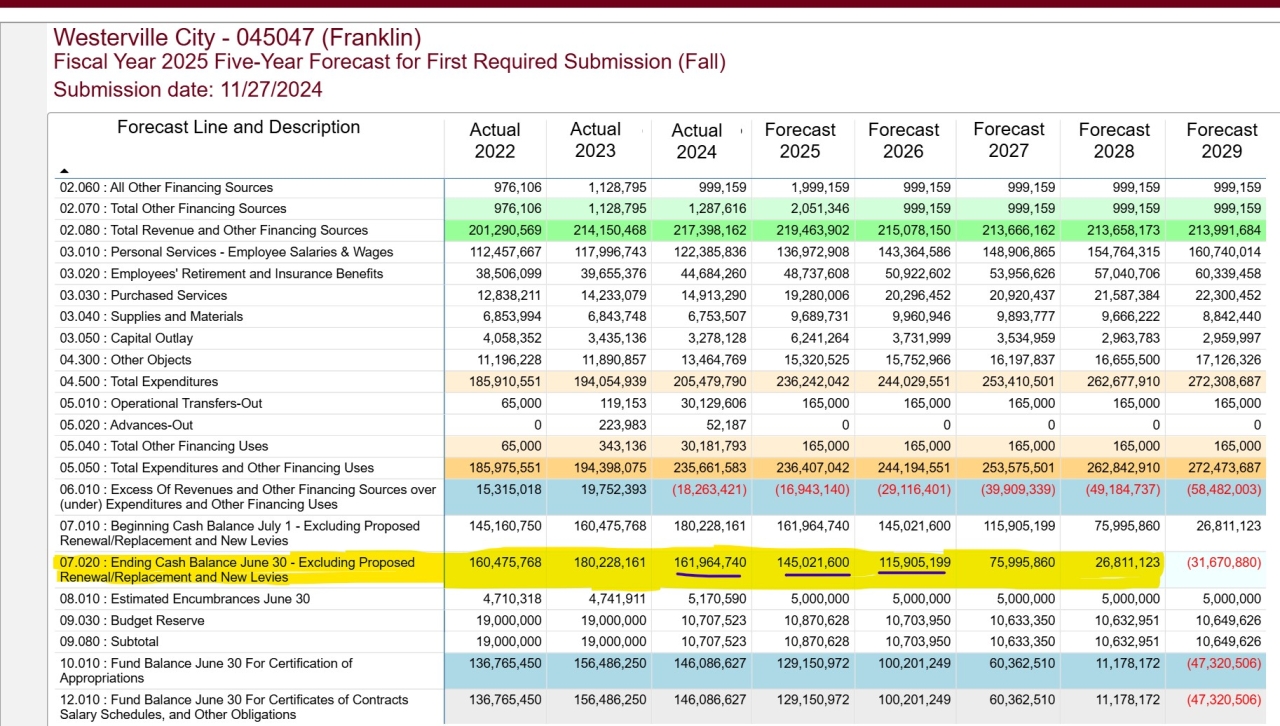The height and width of the screenshot is (726, 1280).
Task: Click negative ending balance (31,670,880) for 2029
Action: tap(1225, 563)
